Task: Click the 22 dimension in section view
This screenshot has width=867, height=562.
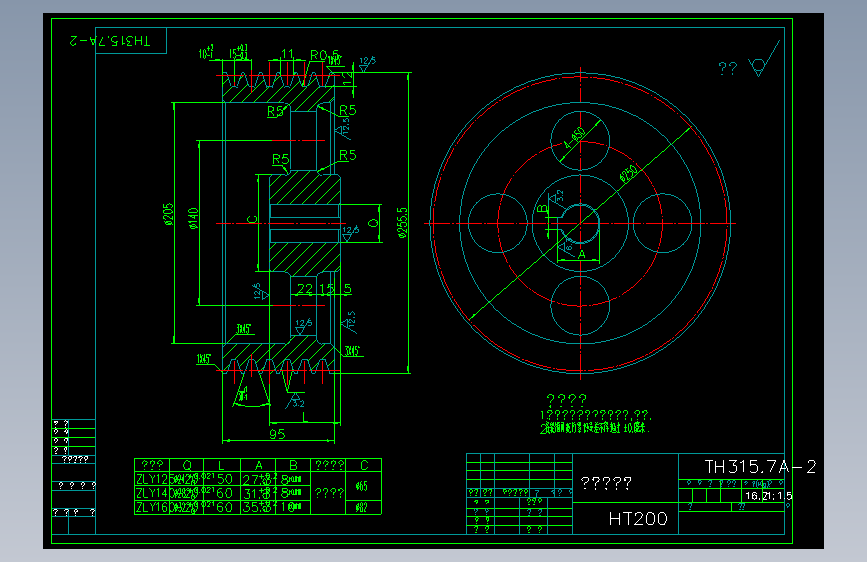Action: pyautogui.click(x=305, y=289)
